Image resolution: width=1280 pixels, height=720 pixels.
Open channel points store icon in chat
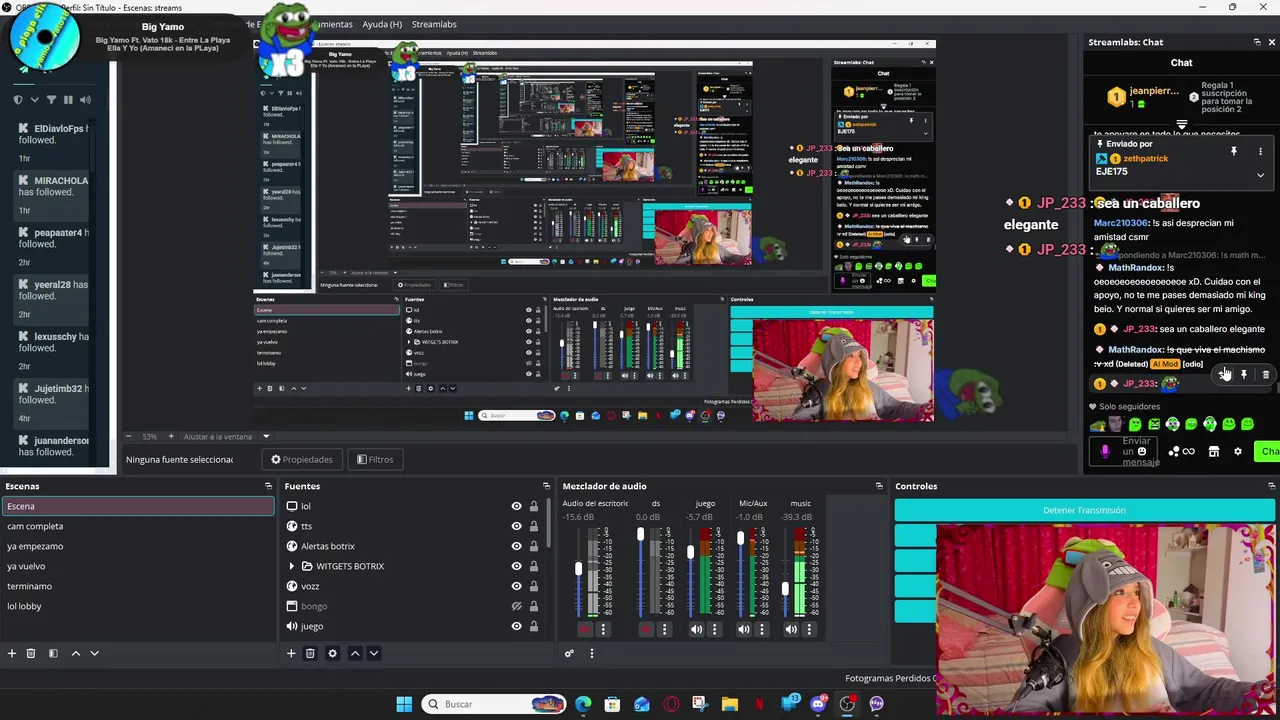pyautogui.click(x=1213, y=451)
